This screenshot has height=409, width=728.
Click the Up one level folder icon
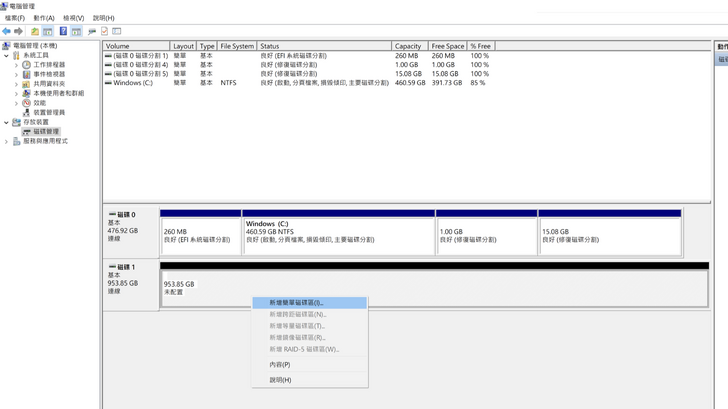coord(34,31)
